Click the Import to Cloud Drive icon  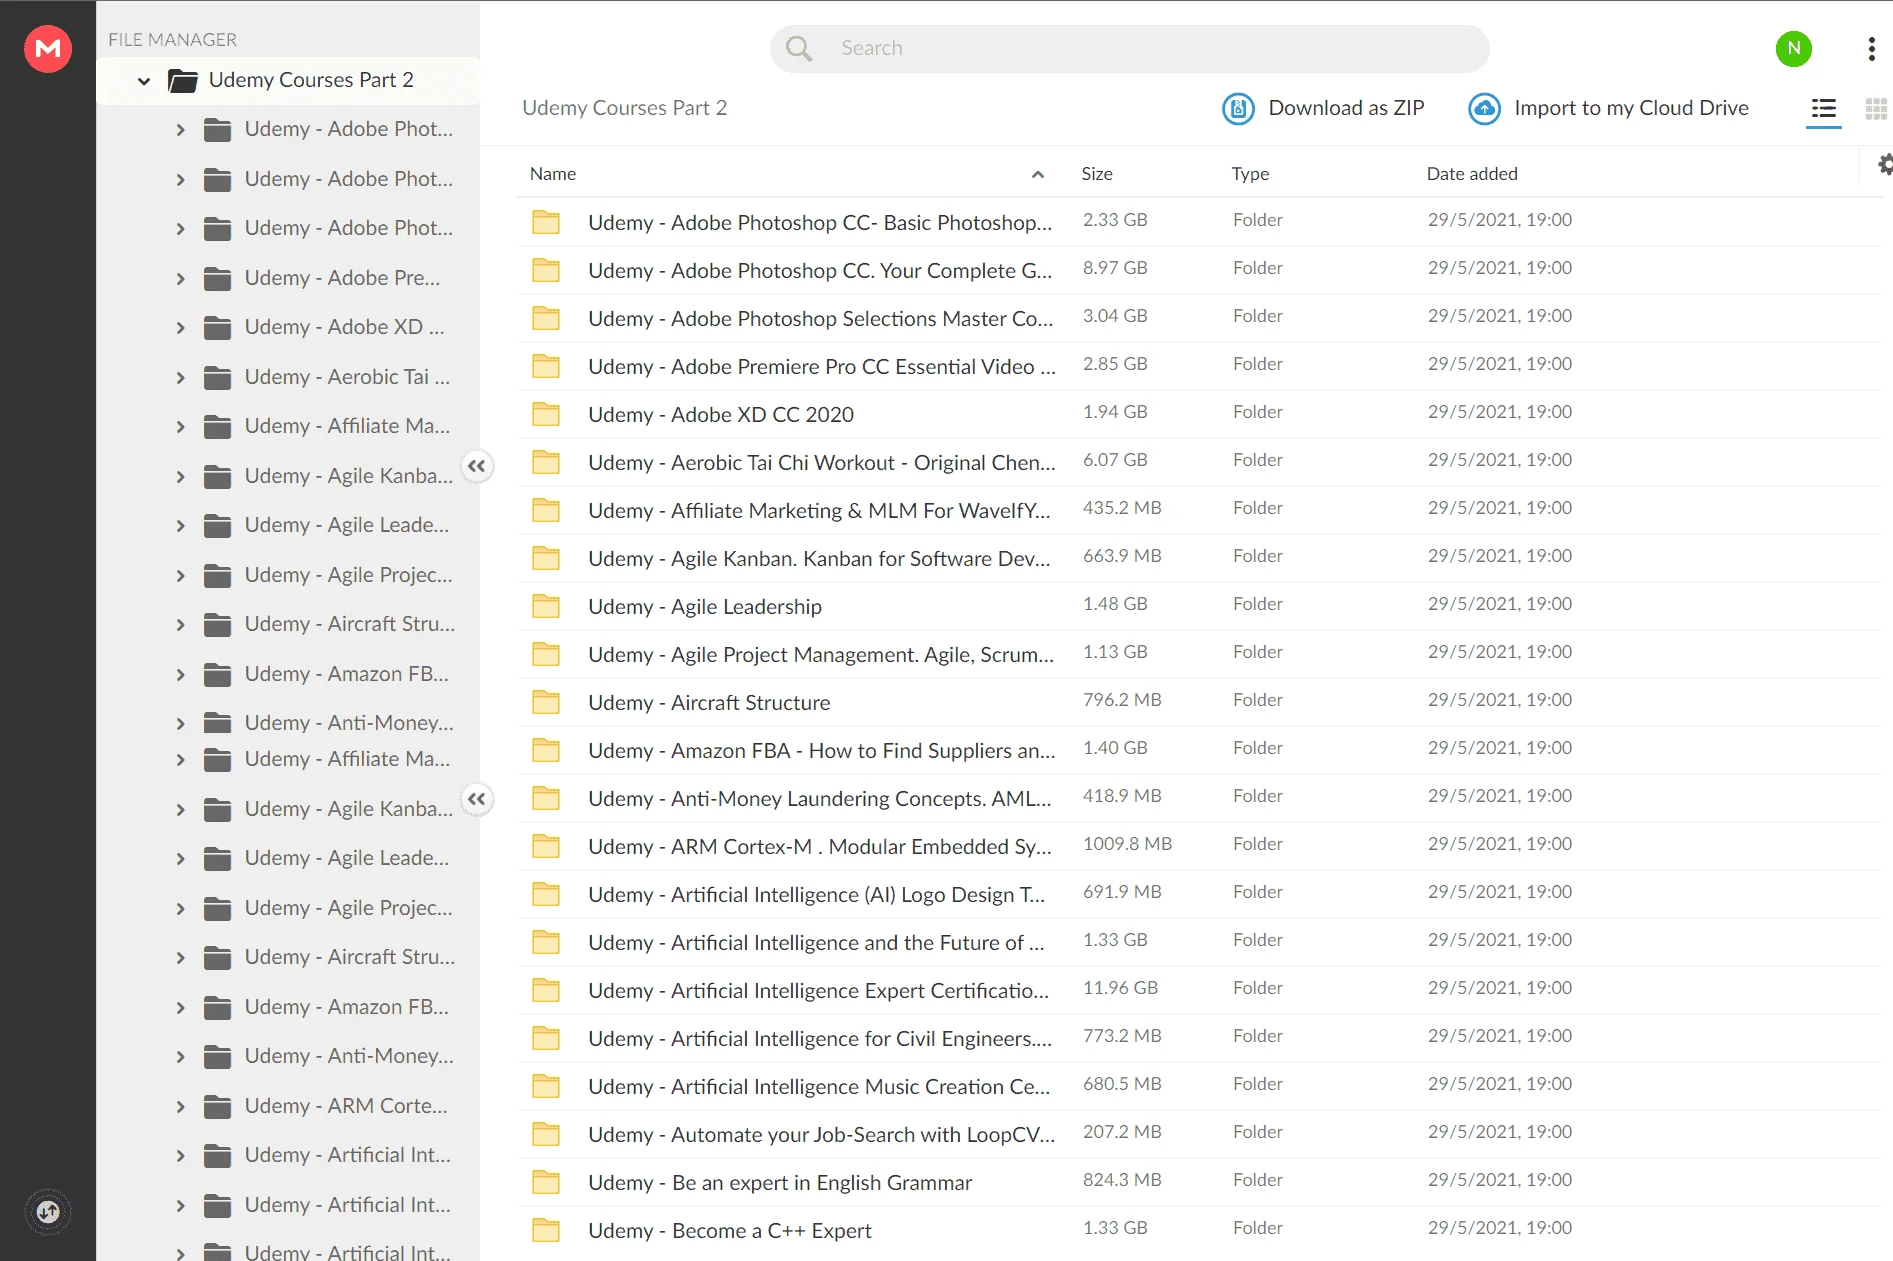(1484, 108)
